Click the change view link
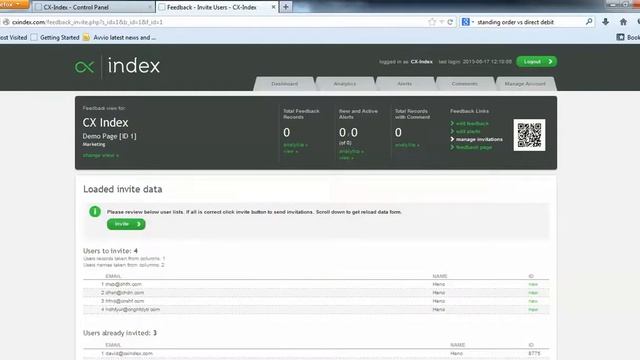The width and height of the screenshot is (640, 360). (x=100, y=156)
